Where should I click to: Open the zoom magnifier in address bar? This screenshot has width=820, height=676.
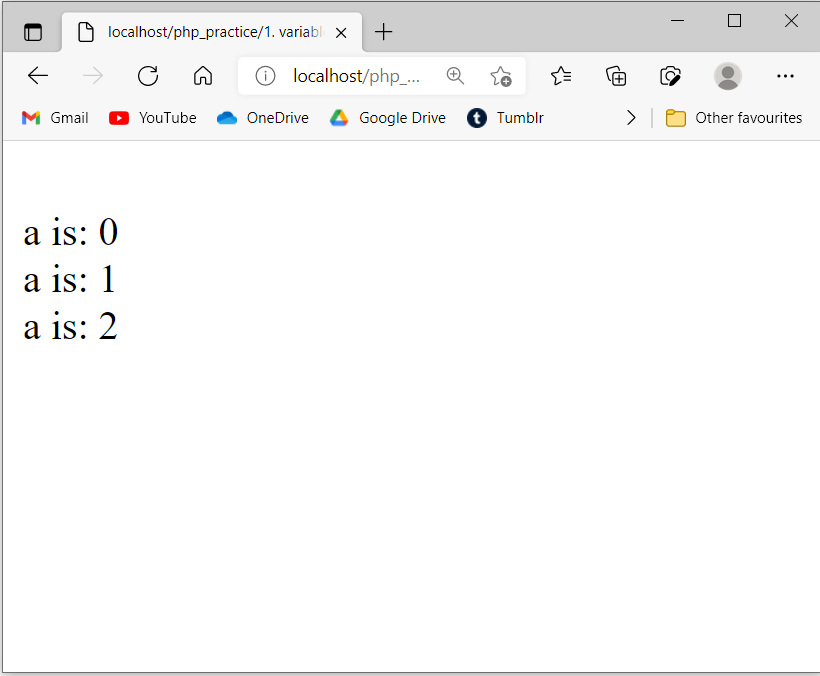click(x=455, y=76)
